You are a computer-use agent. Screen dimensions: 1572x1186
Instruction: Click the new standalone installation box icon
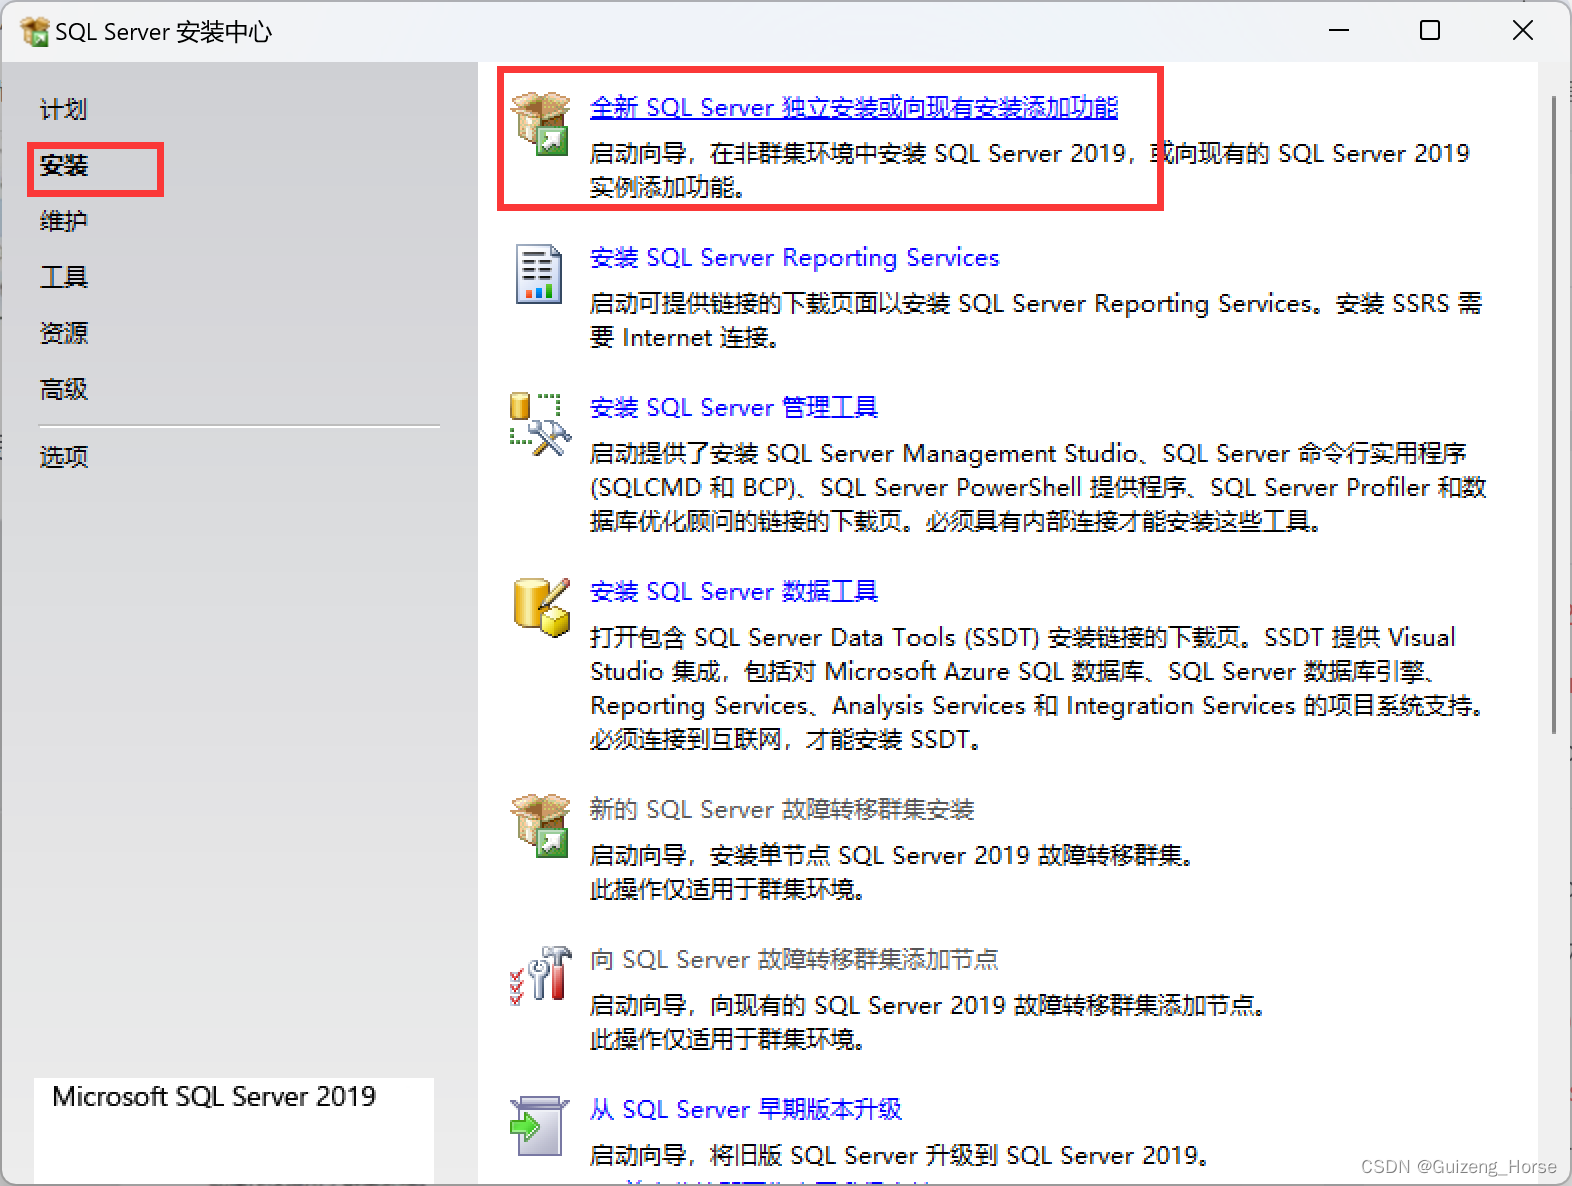[x=540, y=124]
